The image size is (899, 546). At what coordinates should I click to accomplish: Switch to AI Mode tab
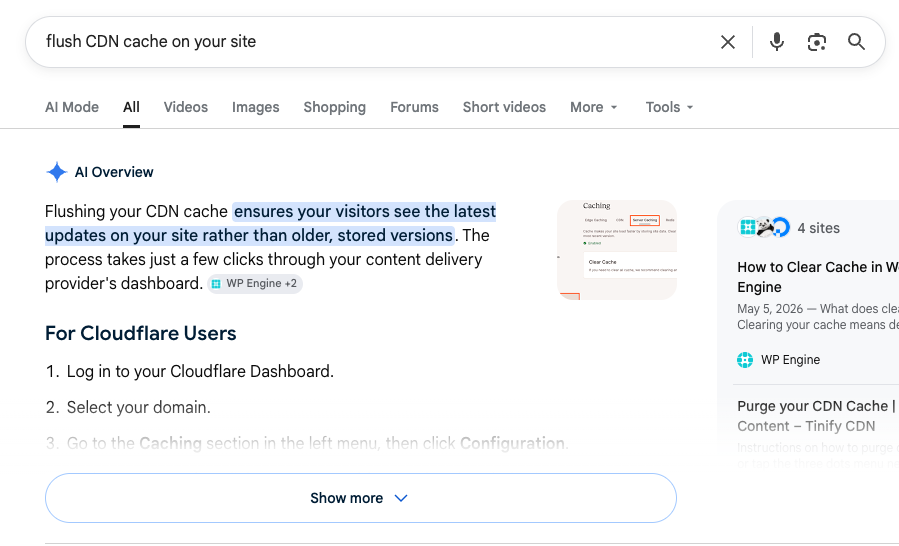[72, 107]
